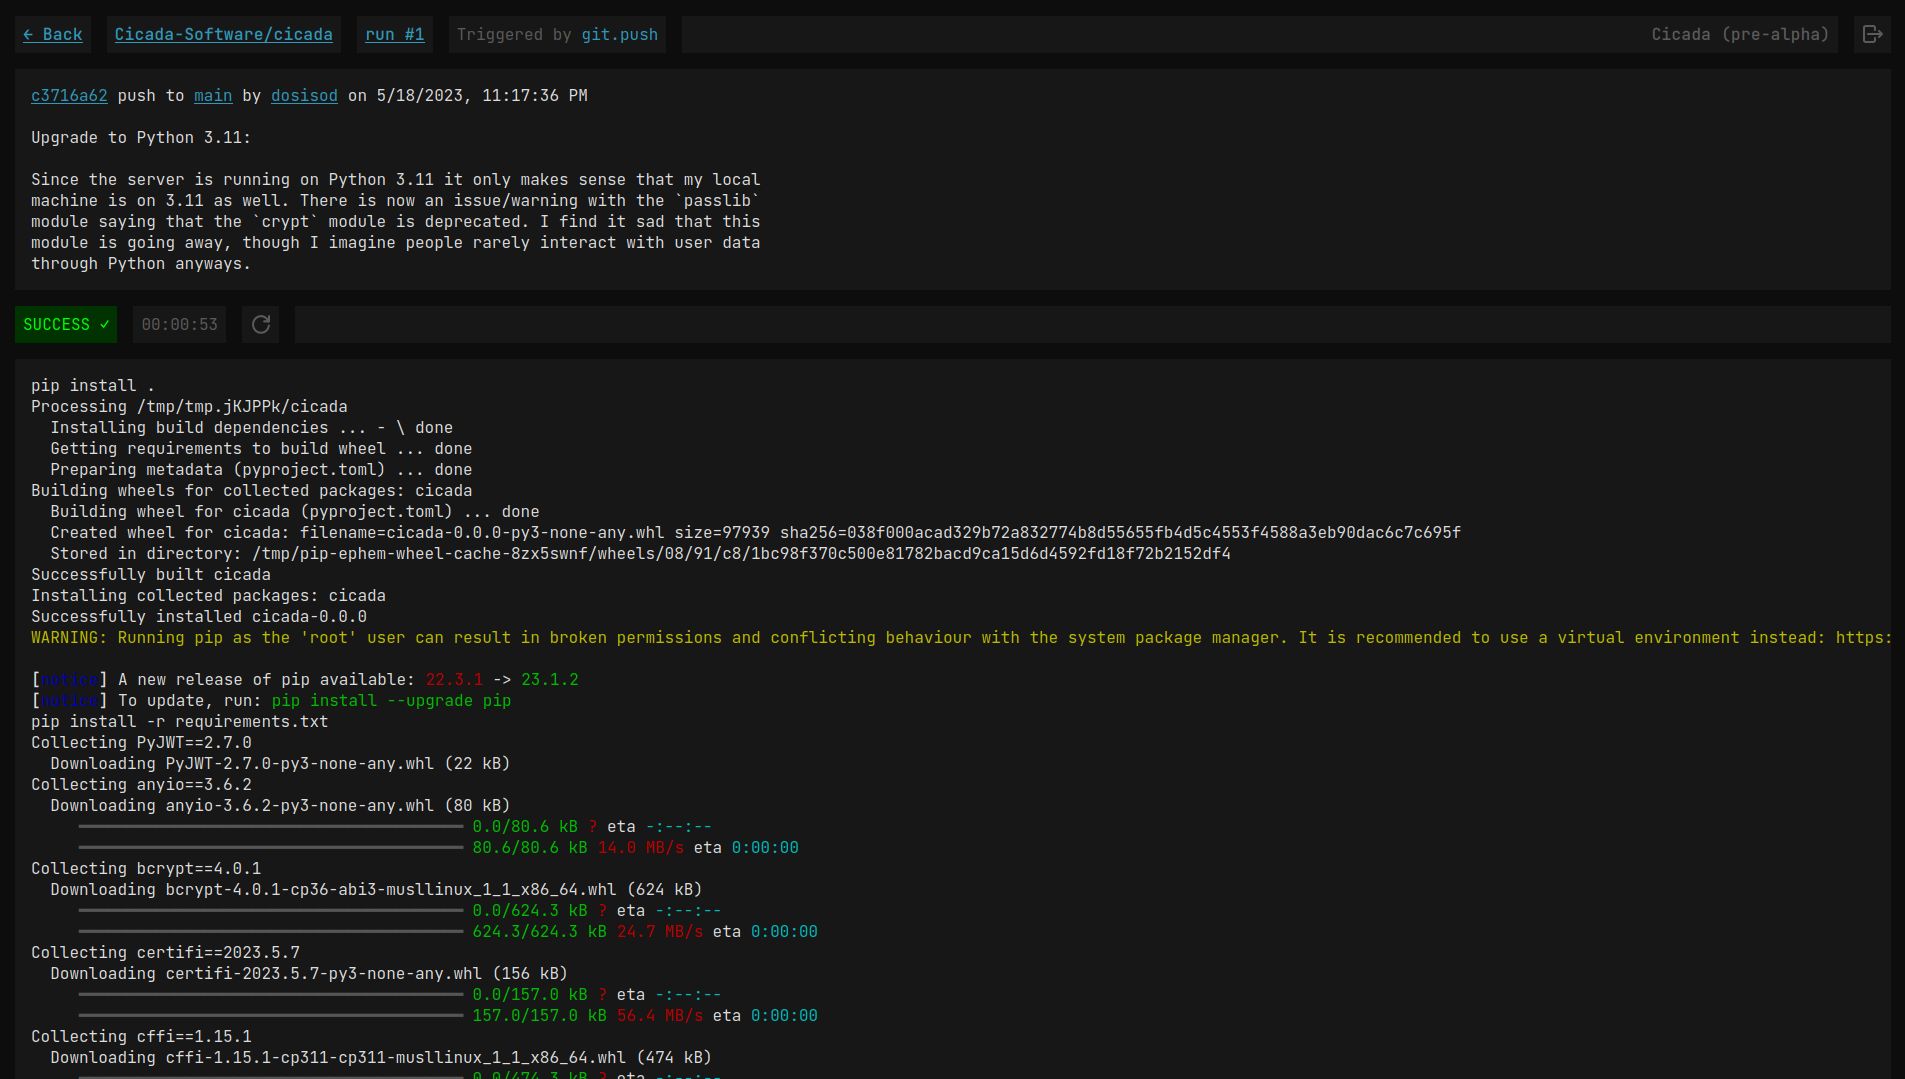Open the main branch link
The image size is (1905, 1079).
(x=213, y=96)
